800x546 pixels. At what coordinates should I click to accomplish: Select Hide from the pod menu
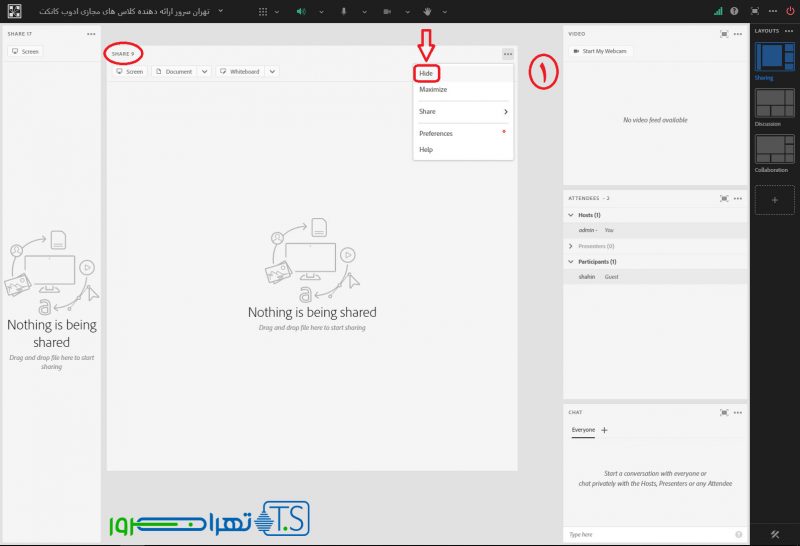coord(427,73)
